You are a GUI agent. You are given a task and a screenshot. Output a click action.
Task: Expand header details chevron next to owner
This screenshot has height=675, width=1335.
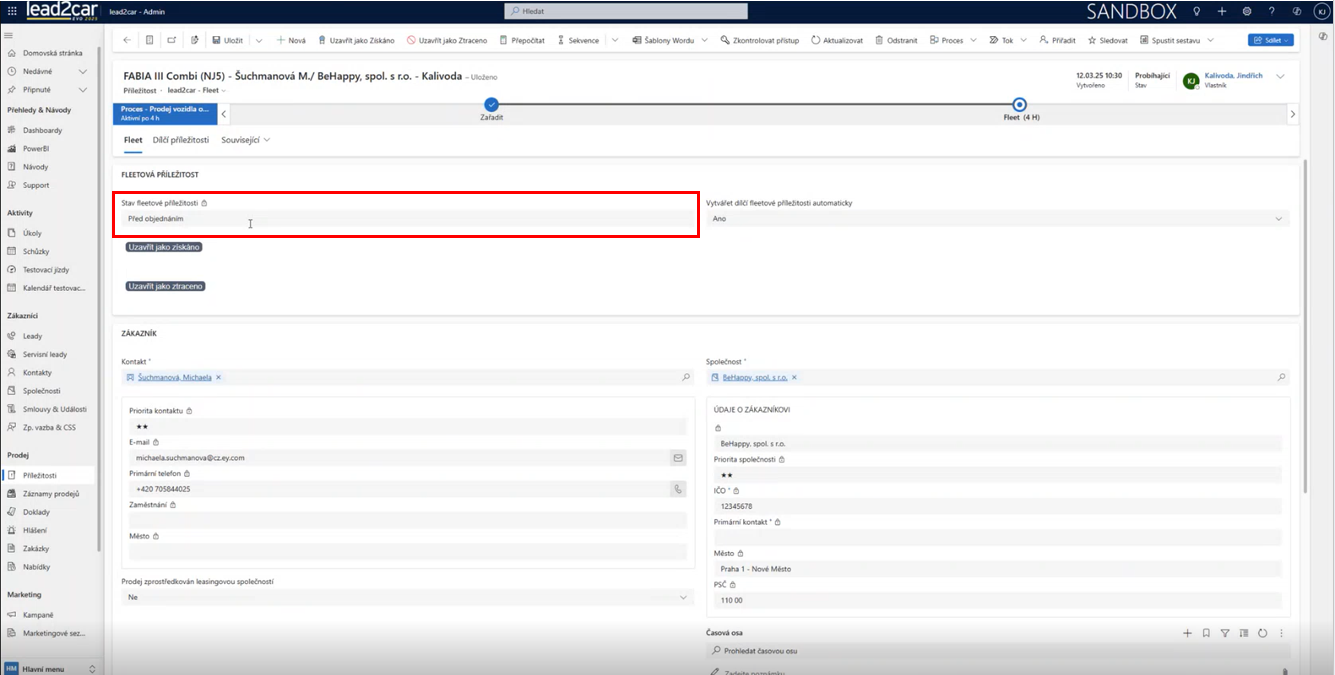pyautogui.click(x=1281, y=77)
